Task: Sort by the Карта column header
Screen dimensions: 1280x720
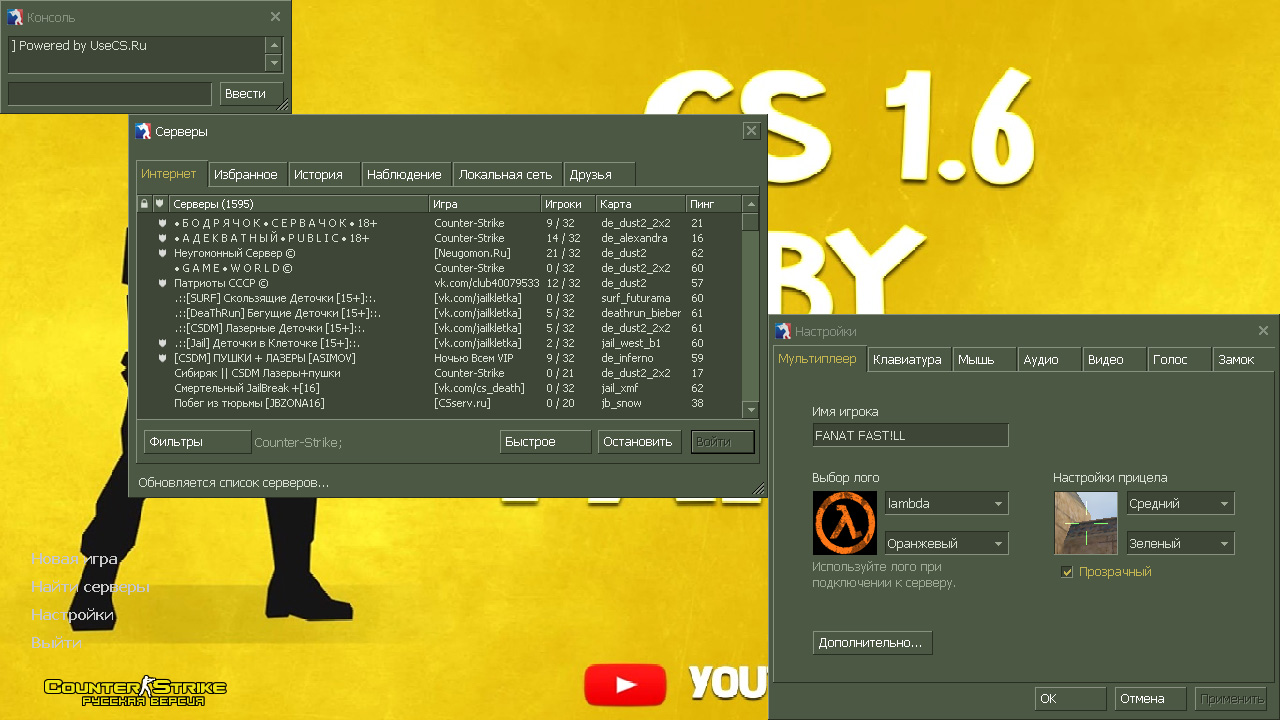Action: coord(641,204)
